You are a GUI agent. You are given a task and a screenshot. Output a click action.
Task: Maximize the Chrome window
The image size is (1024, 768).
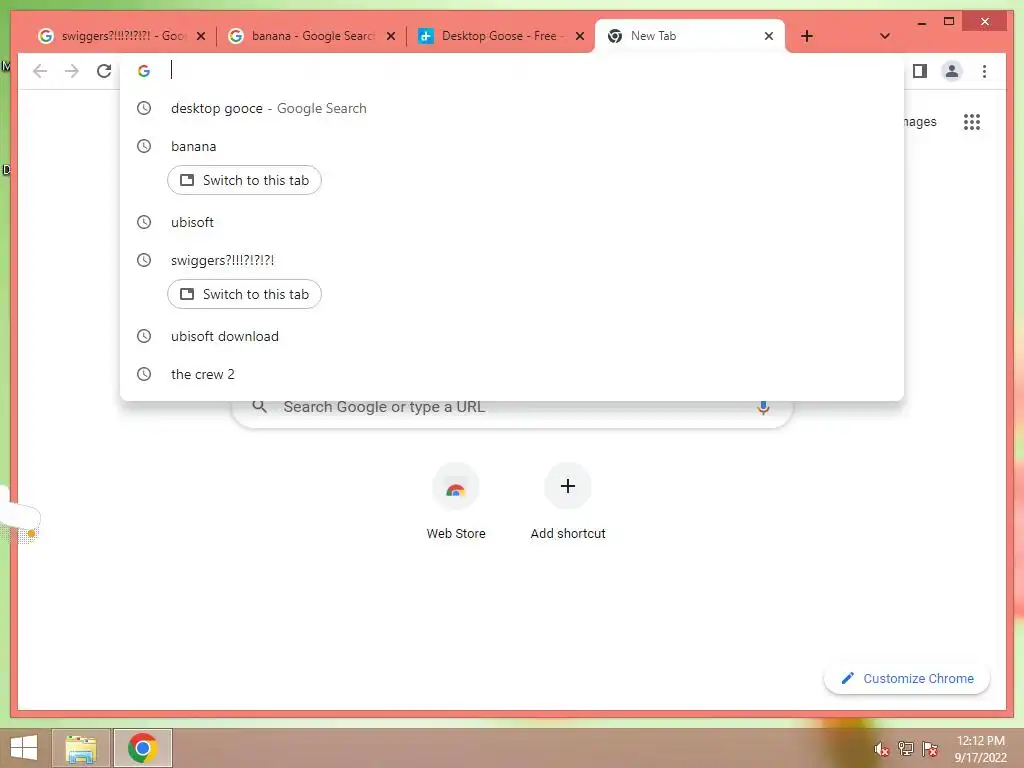949,22
